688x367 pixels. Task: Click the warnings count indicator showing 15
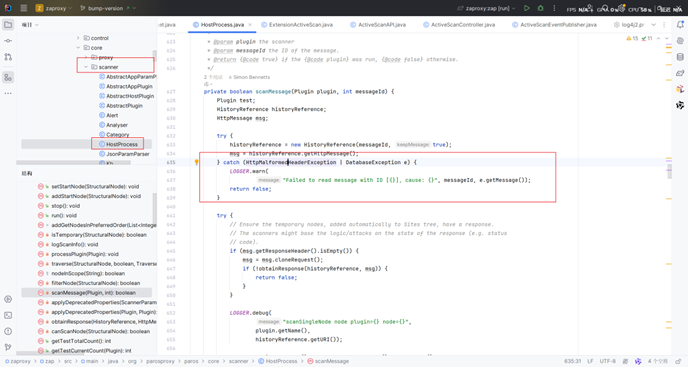coord(632,39)
